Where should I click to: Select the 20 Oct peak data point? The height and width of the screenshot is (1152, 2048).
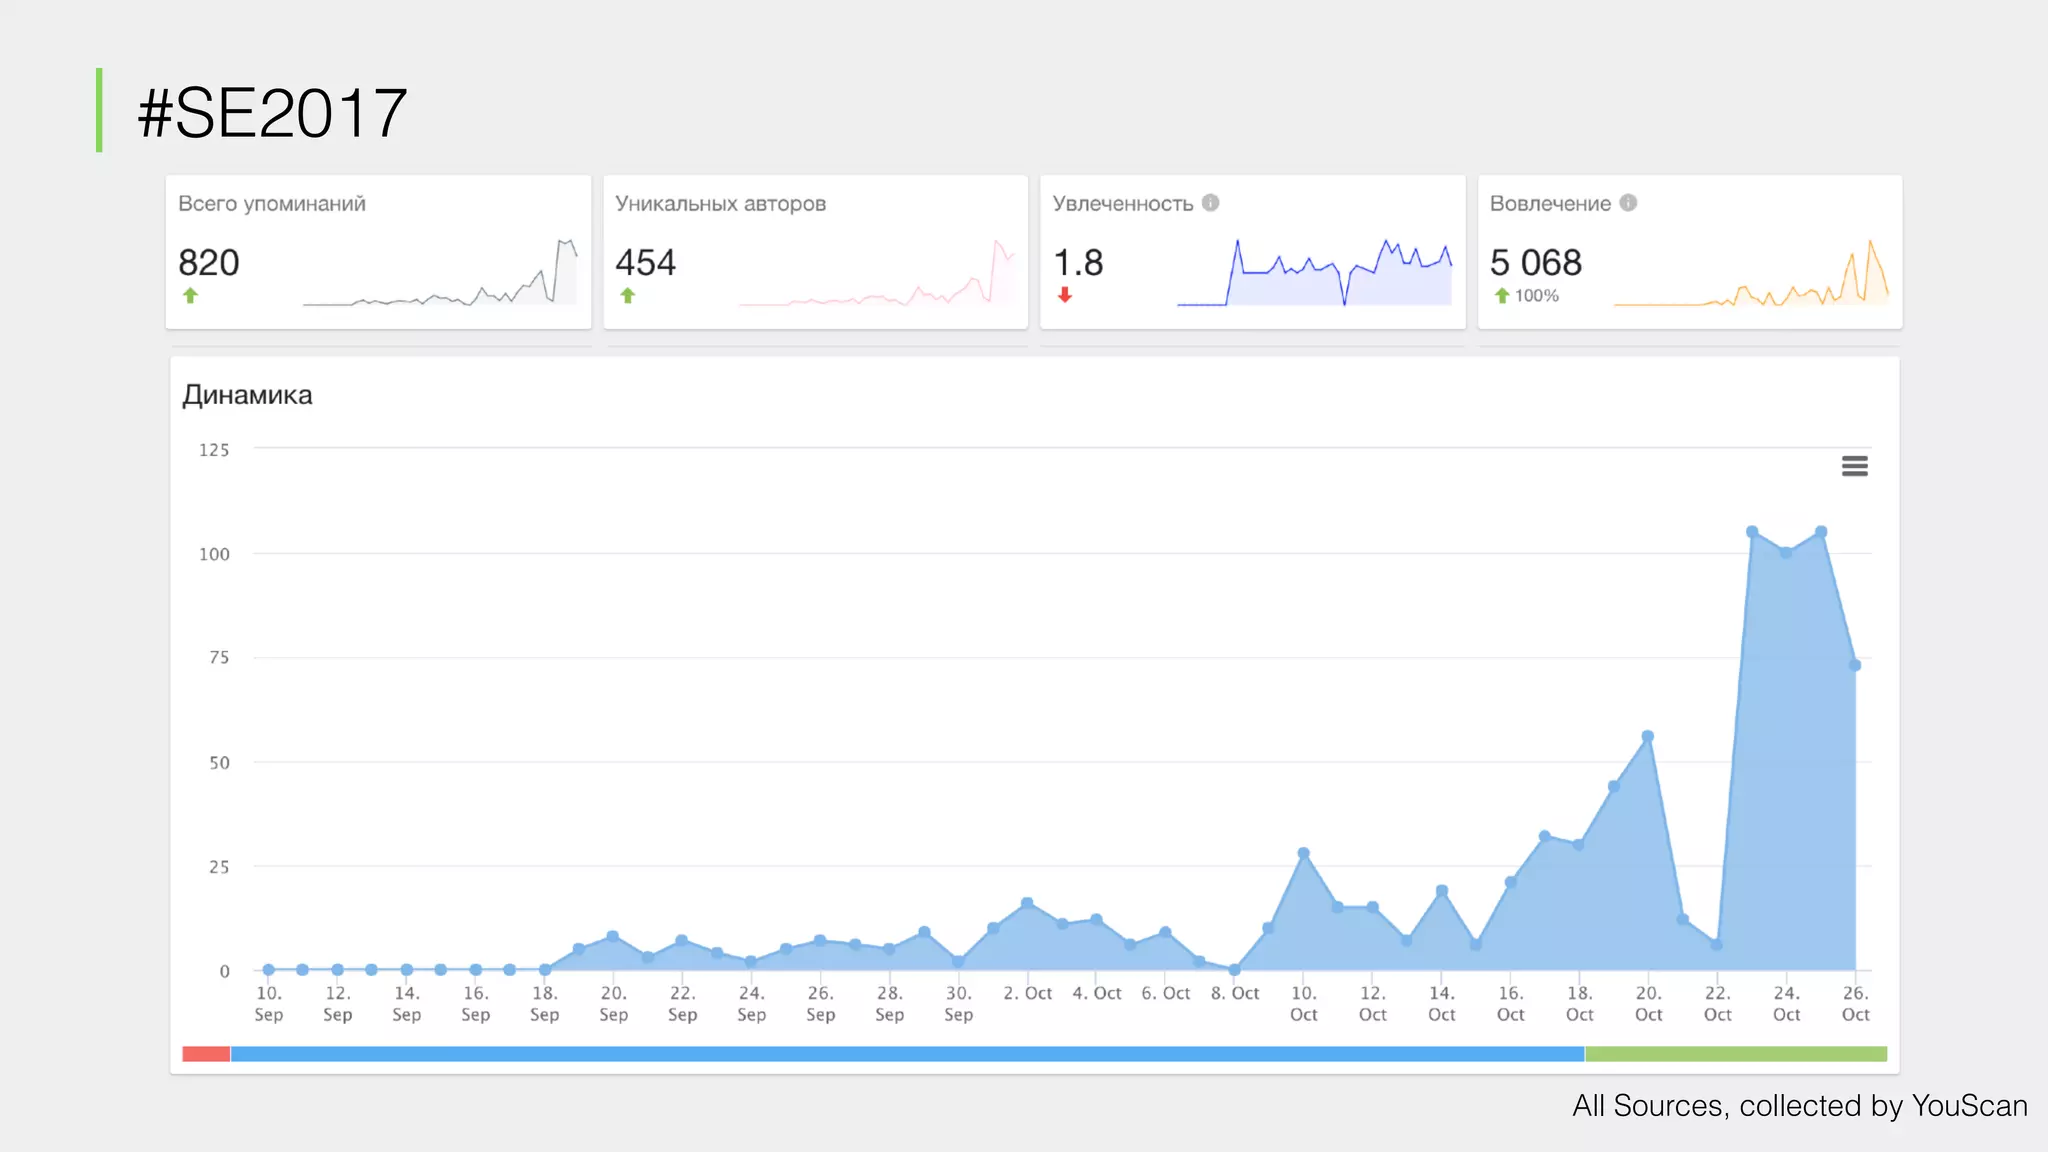(1647, 737)
